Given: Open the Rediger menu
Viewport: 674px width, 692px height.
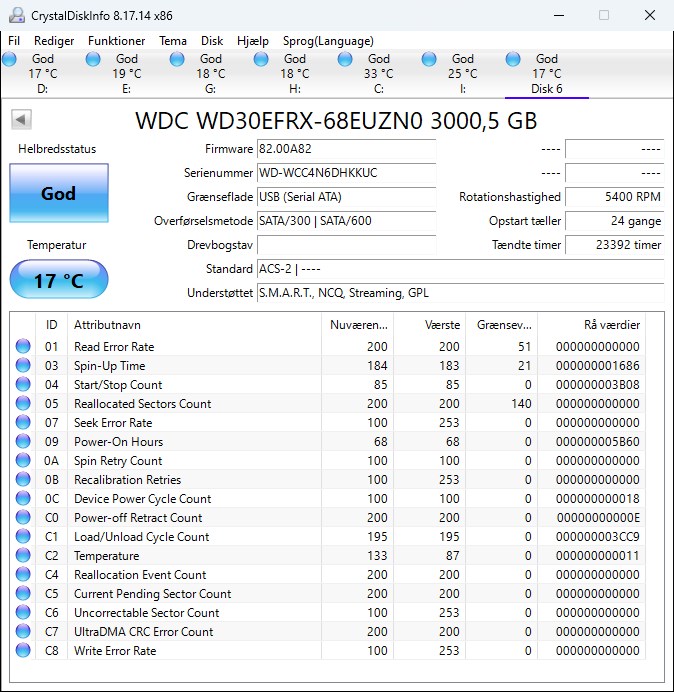Looking at the screenshot, I should (x=54, y=41).
